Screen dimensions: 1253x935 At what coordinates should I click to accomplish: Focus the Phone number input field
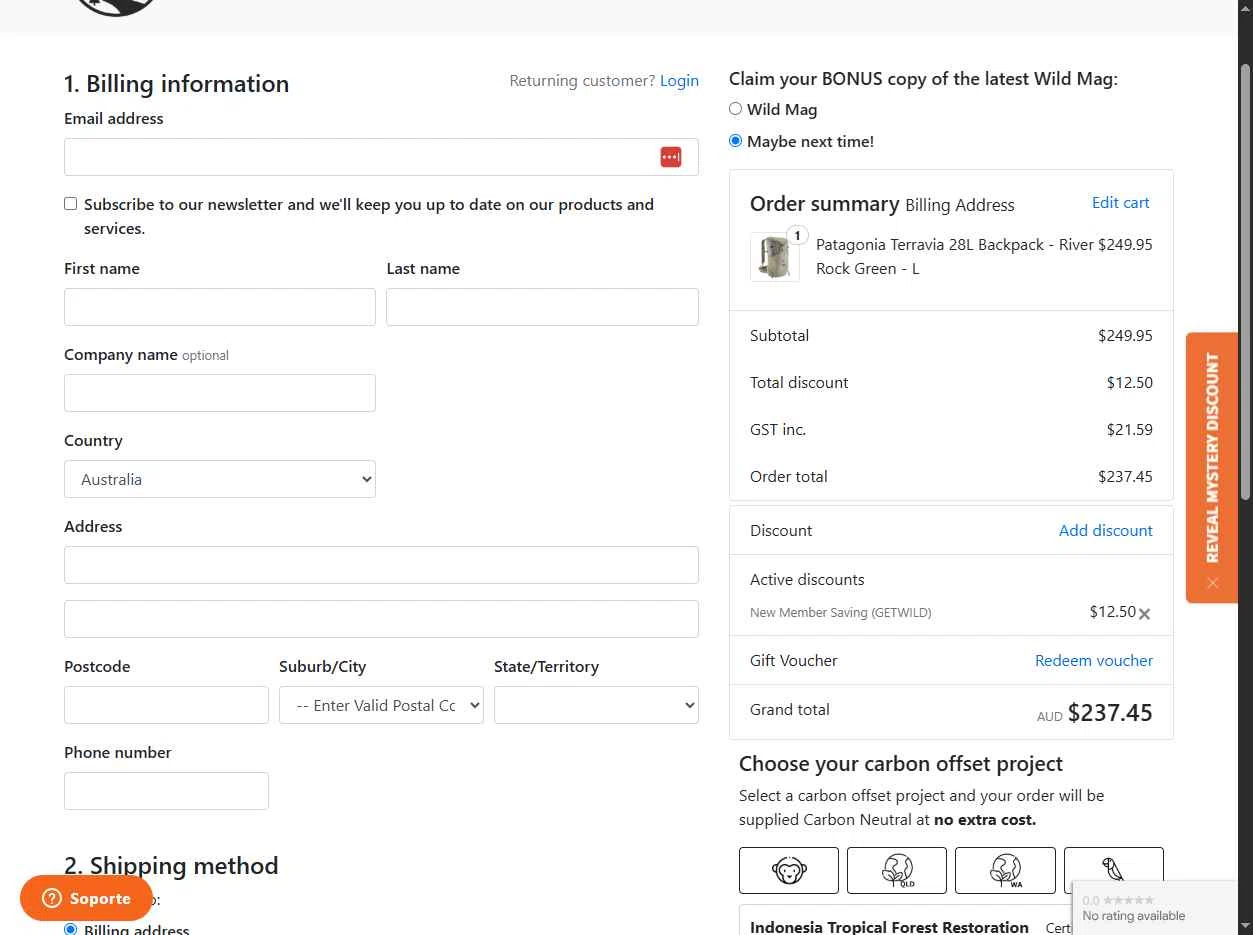(166, 791)
